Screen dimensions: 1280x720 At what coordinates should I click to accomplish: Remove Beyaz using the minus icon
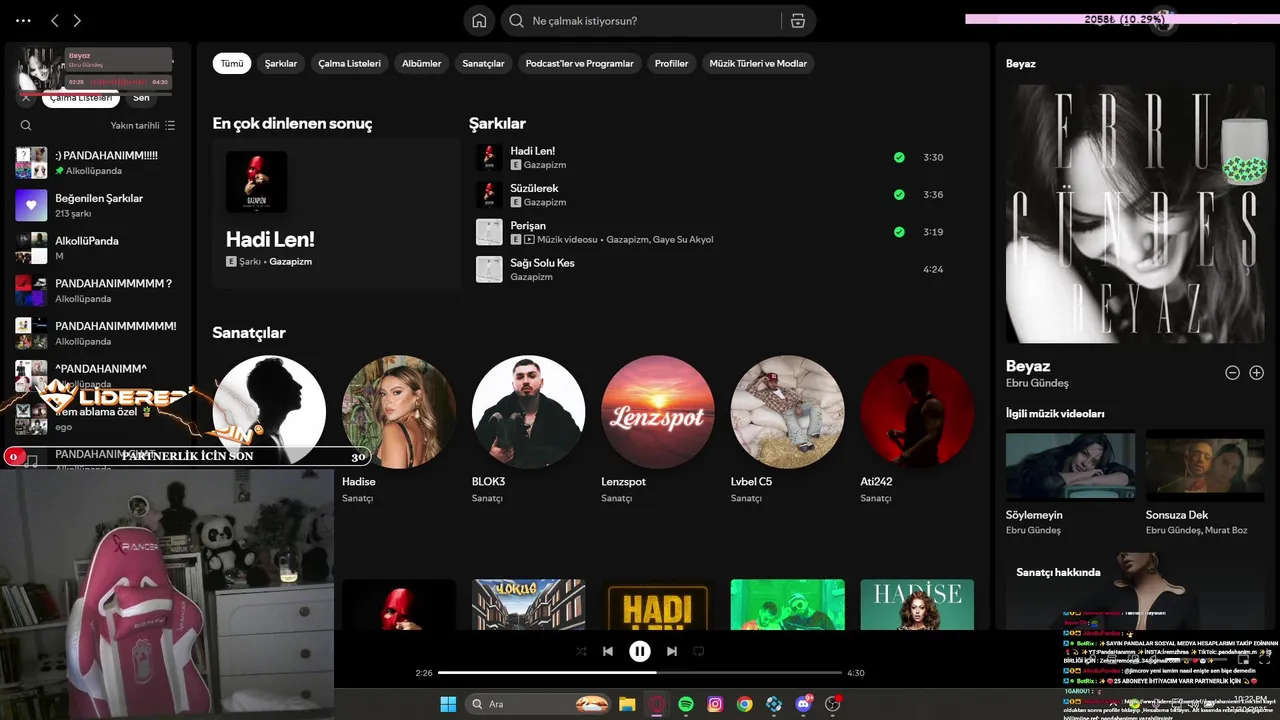coord(1233,373)
